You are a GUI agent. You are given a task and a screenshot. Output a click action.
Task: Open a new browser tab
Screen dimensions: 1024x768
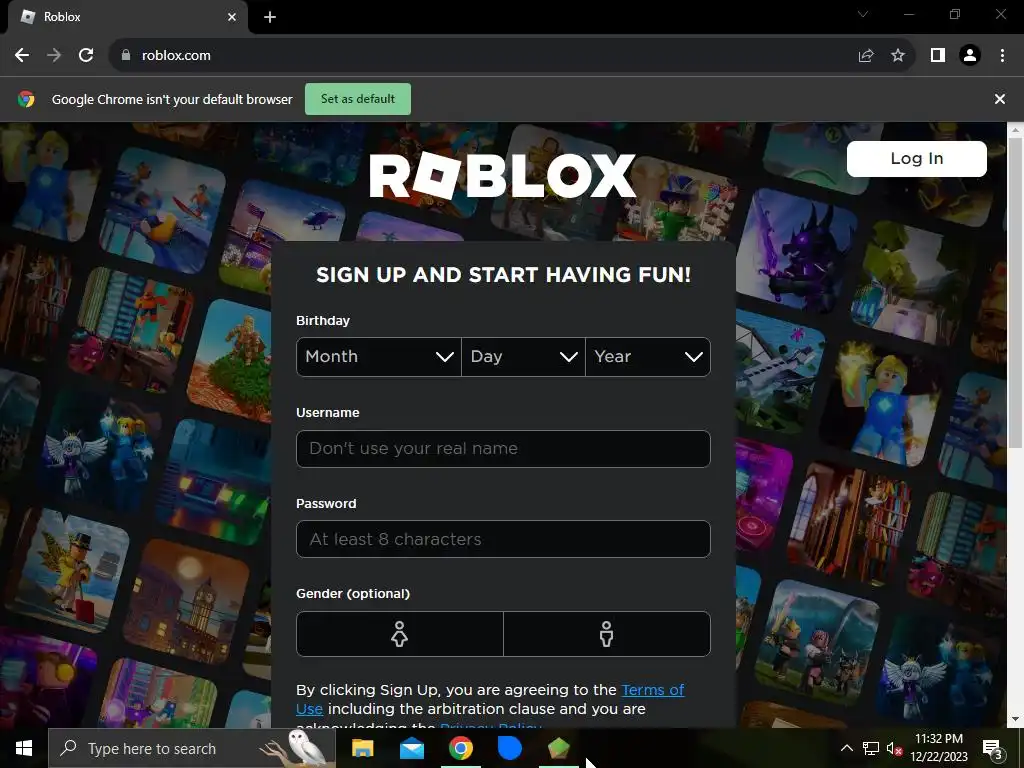coord(270,17)
